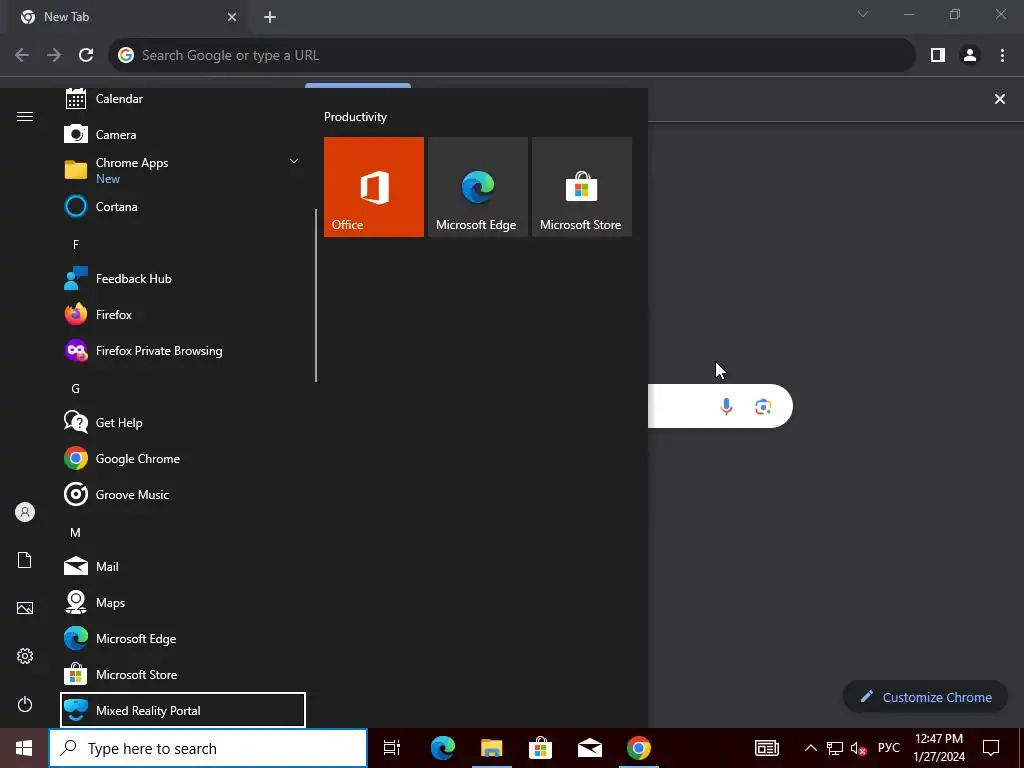This screenshot has height=768, width=1024.
Task: Launch the Camera app
Action: (x=183, y=135)
